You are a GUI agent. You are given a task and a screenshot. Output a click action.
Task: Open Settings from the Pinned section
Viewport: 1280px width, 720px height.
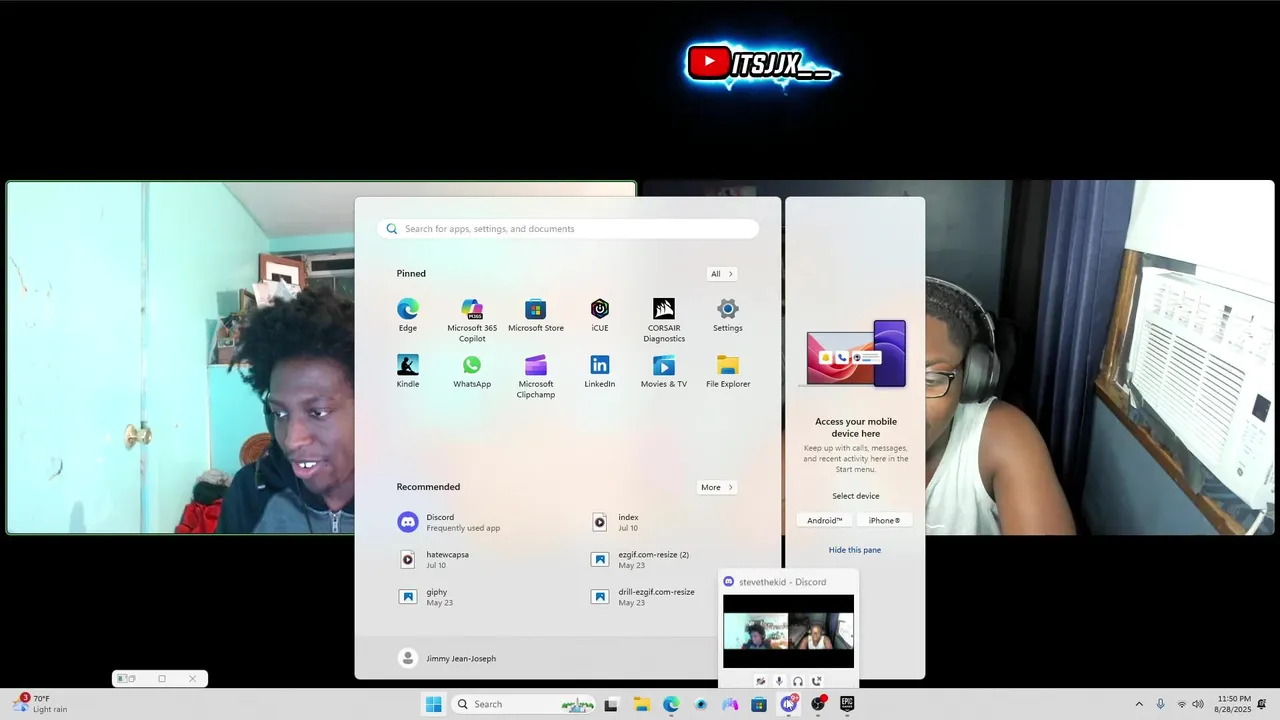(x=728, y=315)
